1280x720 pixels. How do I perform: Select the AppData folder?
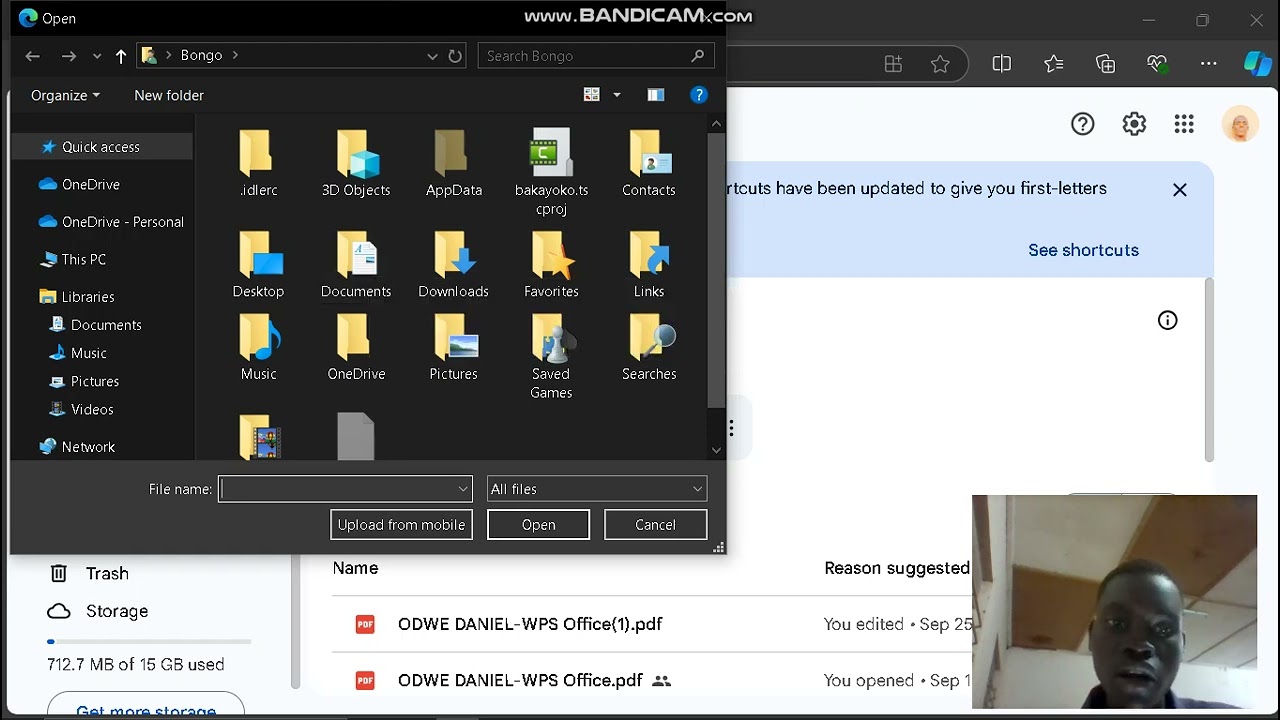pos(453,164)
